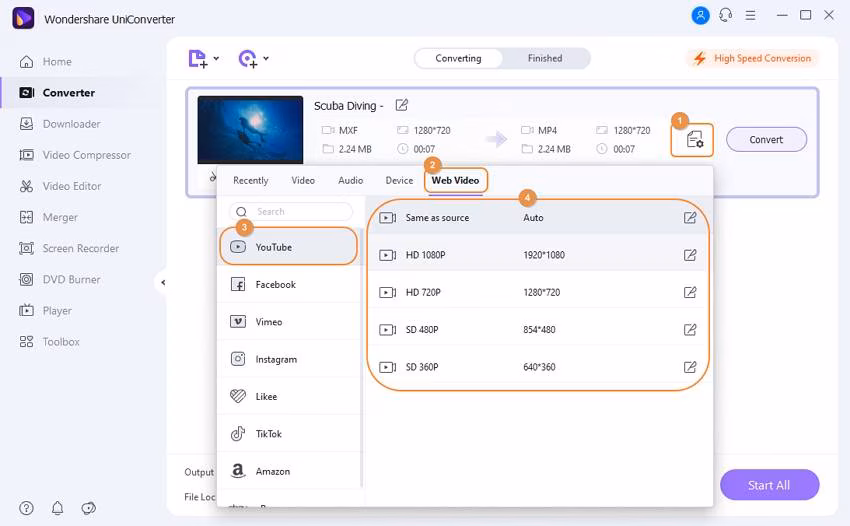Screen dimensions: 850x526
Task: Expand the Add Files dropdown arrow
Action: (x=216, y=59)
